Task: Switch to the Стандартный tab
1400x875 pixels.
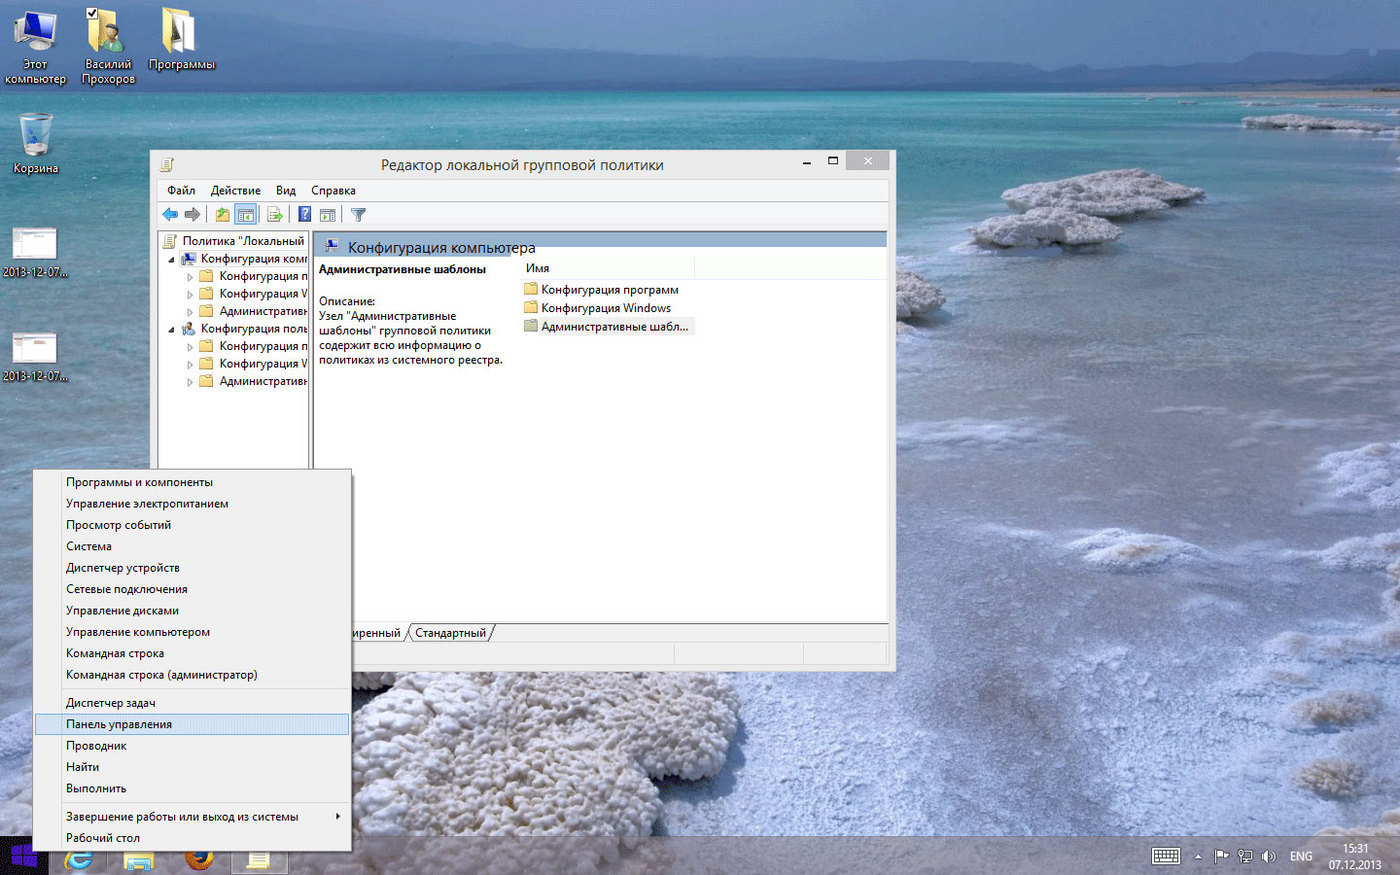Action: [450, 633]
